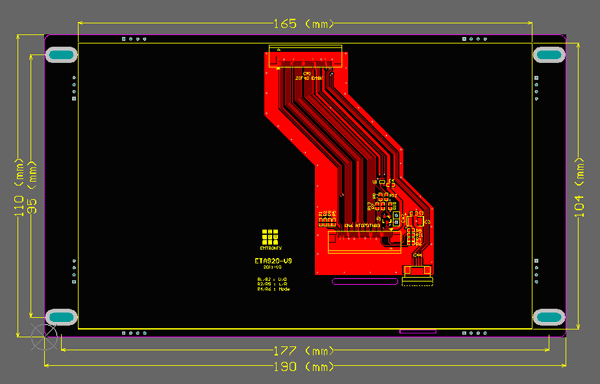The height and width of the screenshot is (384, 600).
Task: Click the 104 (mm) dimension on the right
Action: point(580,187)
